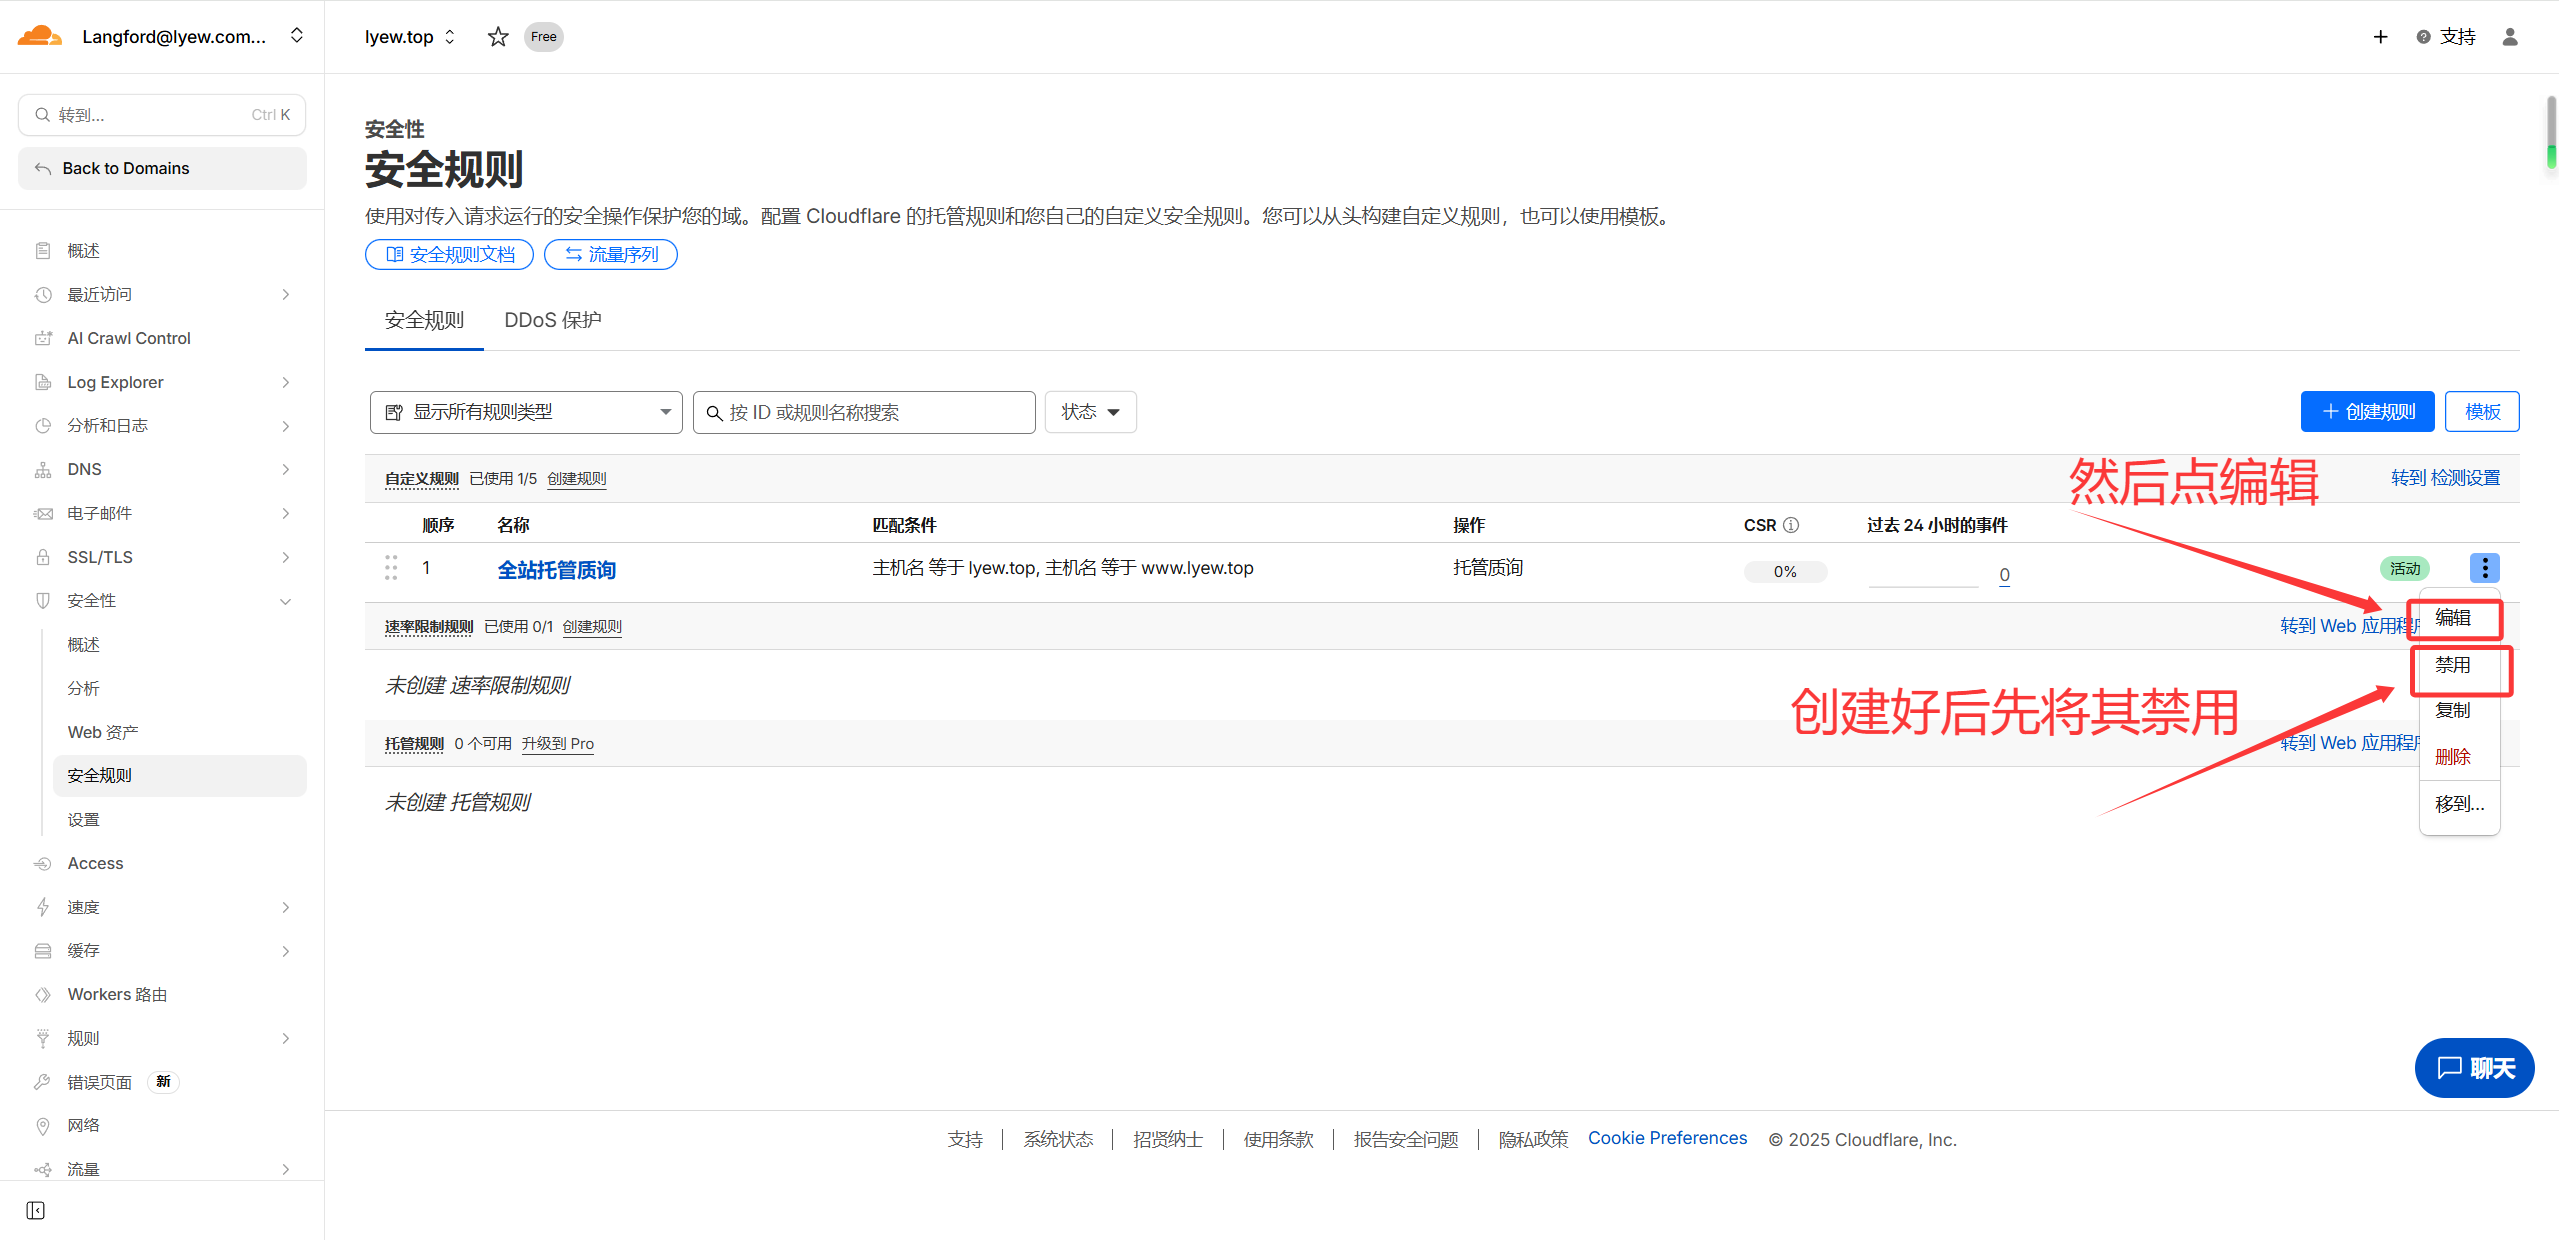Click the plus add icon in header
Viewport: 2559px width, 1240px height.
click(2380, 37)
